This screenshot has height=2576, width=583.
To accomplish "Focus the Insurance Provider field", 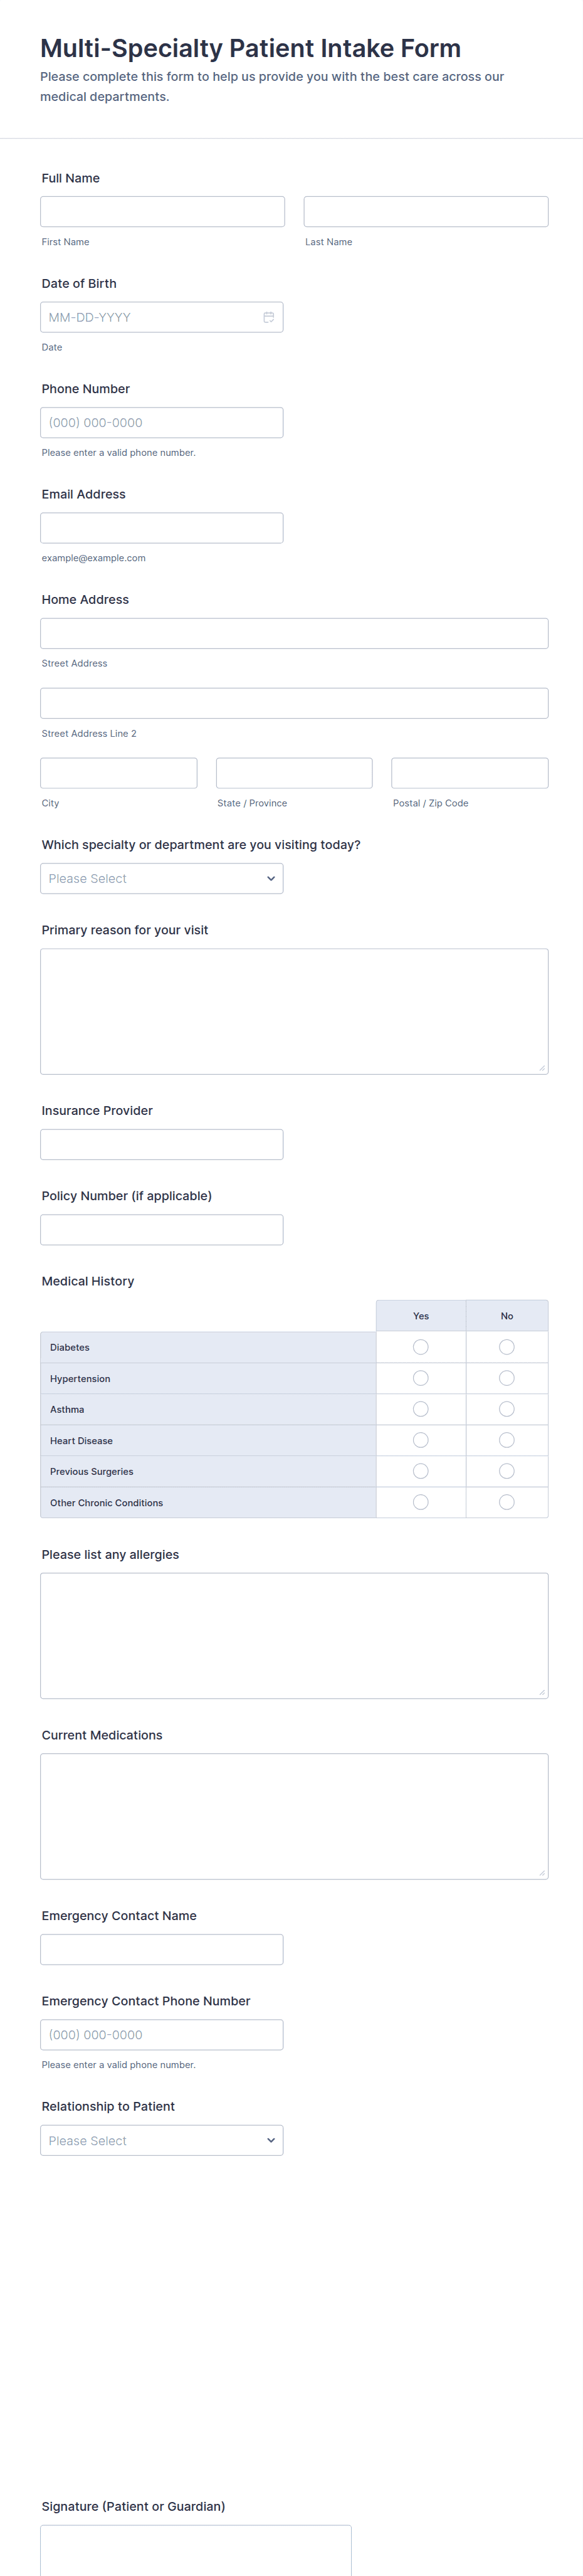I will click(162, 1144).
